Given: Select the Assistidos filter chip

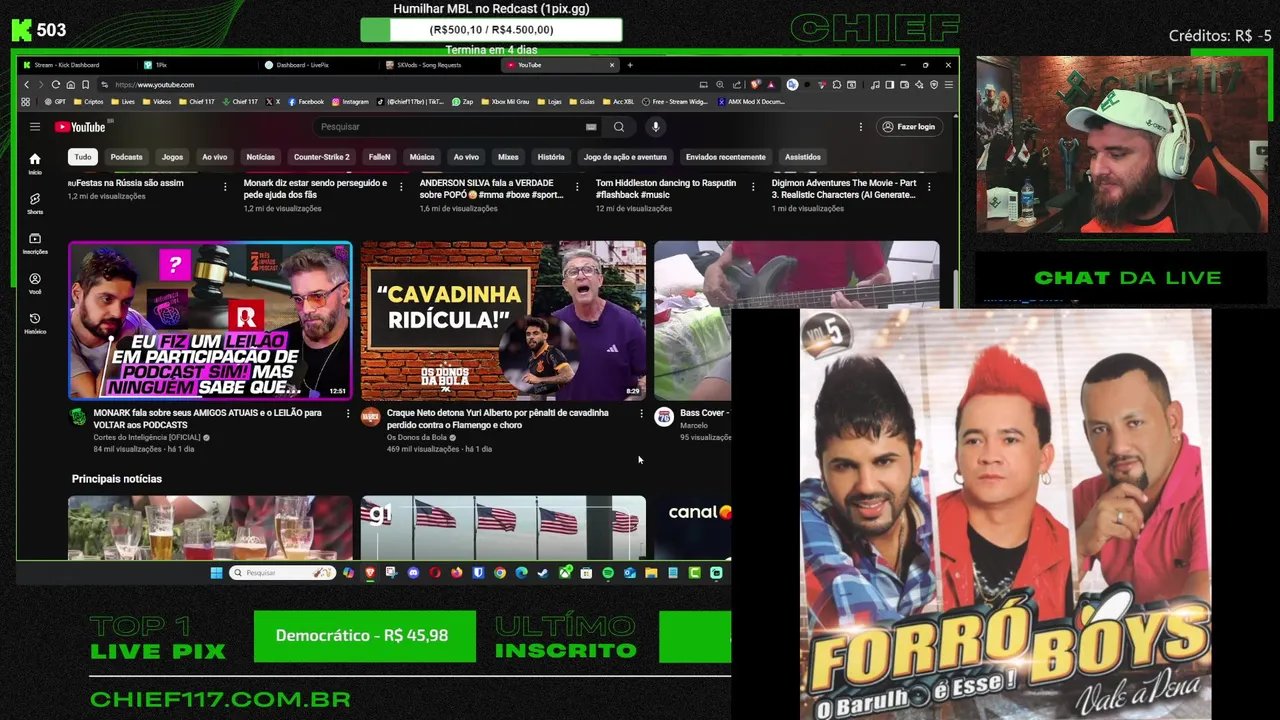Looking at the screenshot, I should (803, 157).
